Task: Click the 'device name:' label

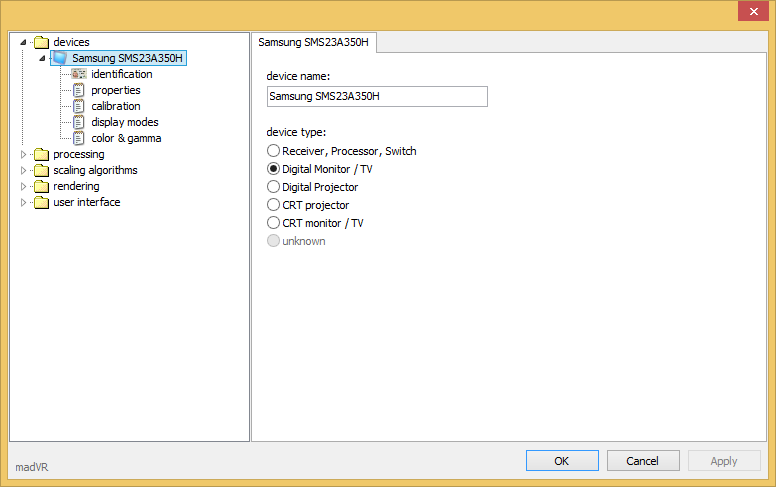Action: [x=298, y=76]
